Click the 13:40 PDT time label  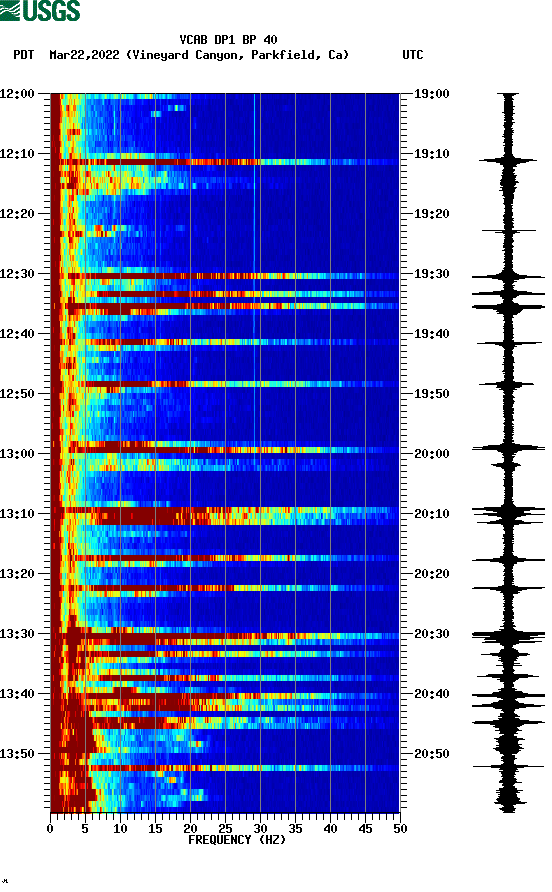[17, 694]
